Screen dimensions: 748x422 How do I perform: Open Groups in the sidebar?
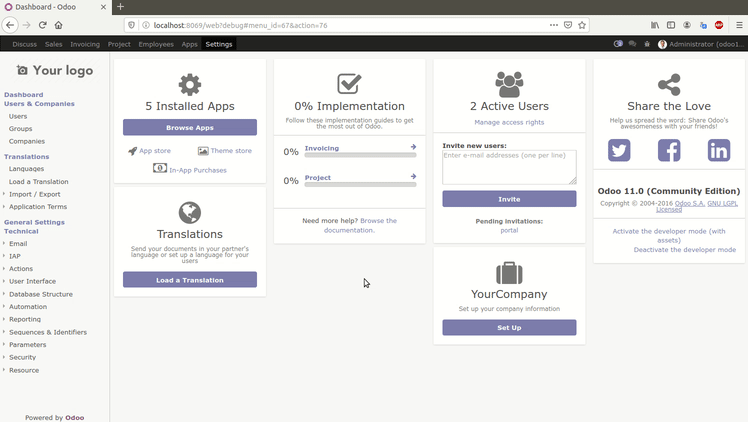coord(21,129)
